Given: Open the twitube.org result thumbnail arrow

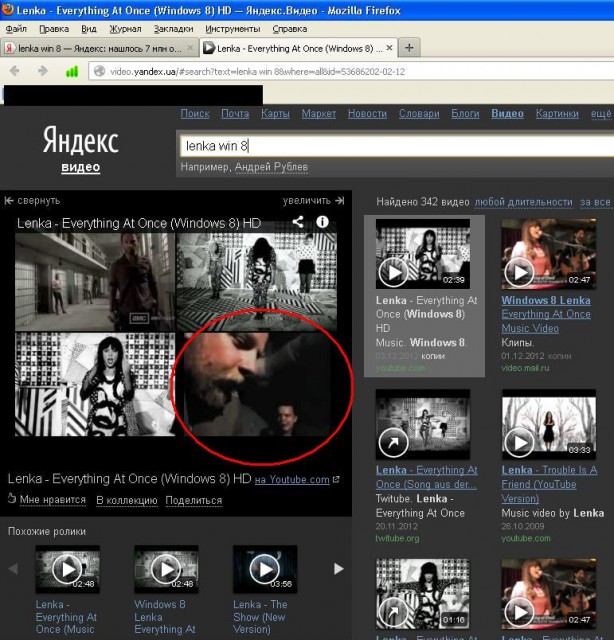Looking at the screenshot, I should click(x=393, y=442).
